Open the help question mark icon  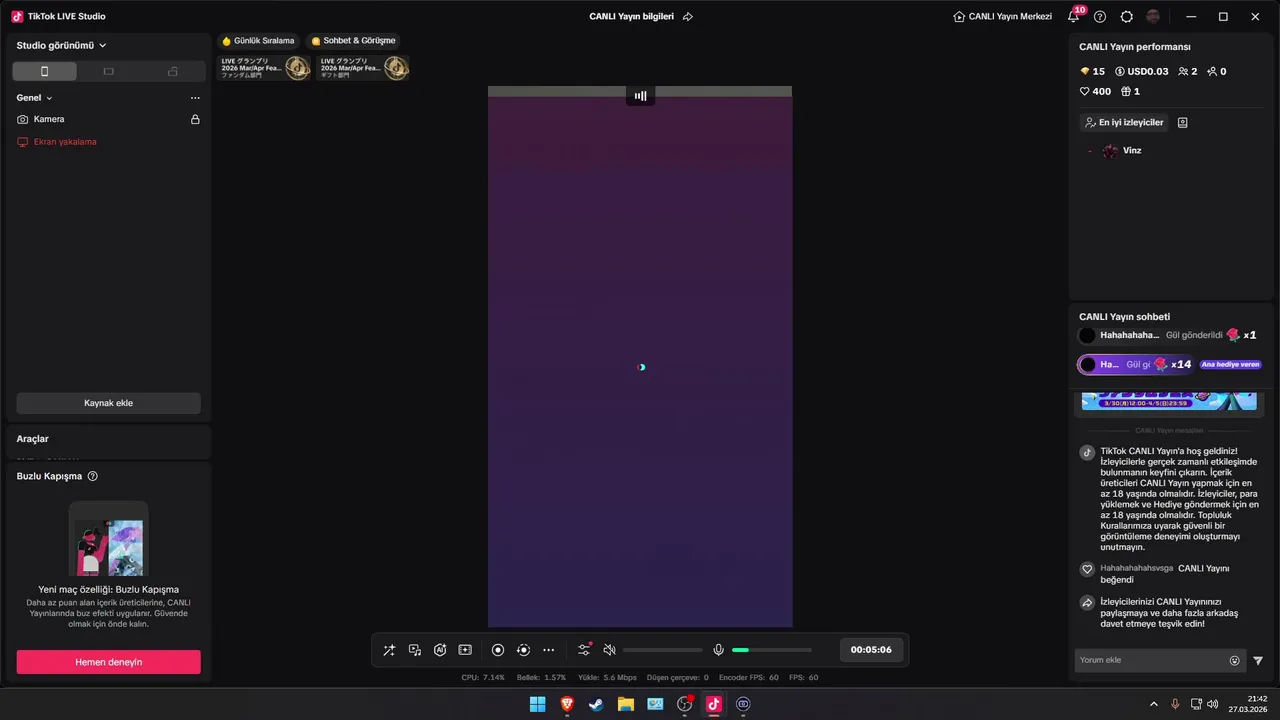pyautogui.click(x=1100, y=17)
